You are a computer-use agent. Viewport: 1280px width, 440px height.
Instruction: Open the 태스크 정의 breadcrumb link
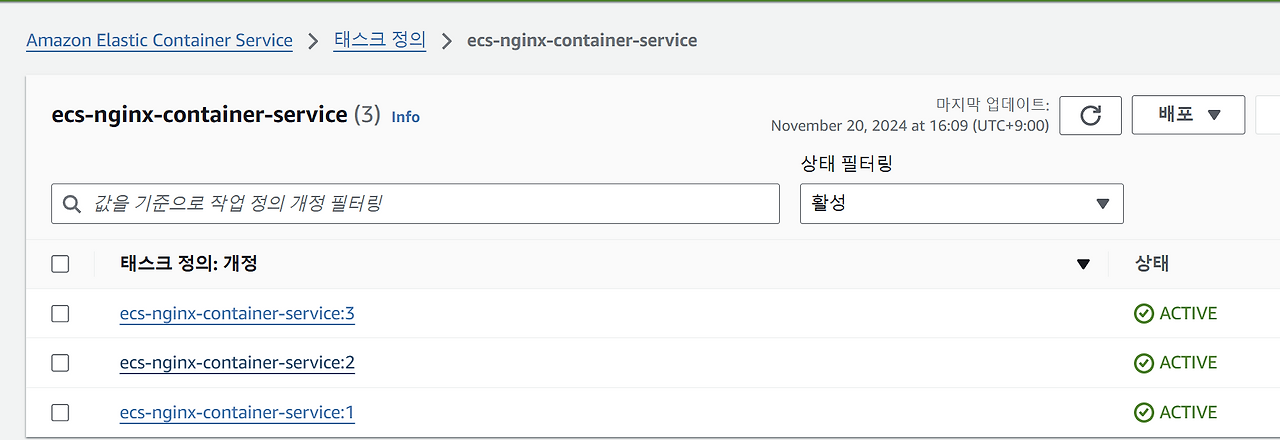pyautogui.click(x=380, y=41)
